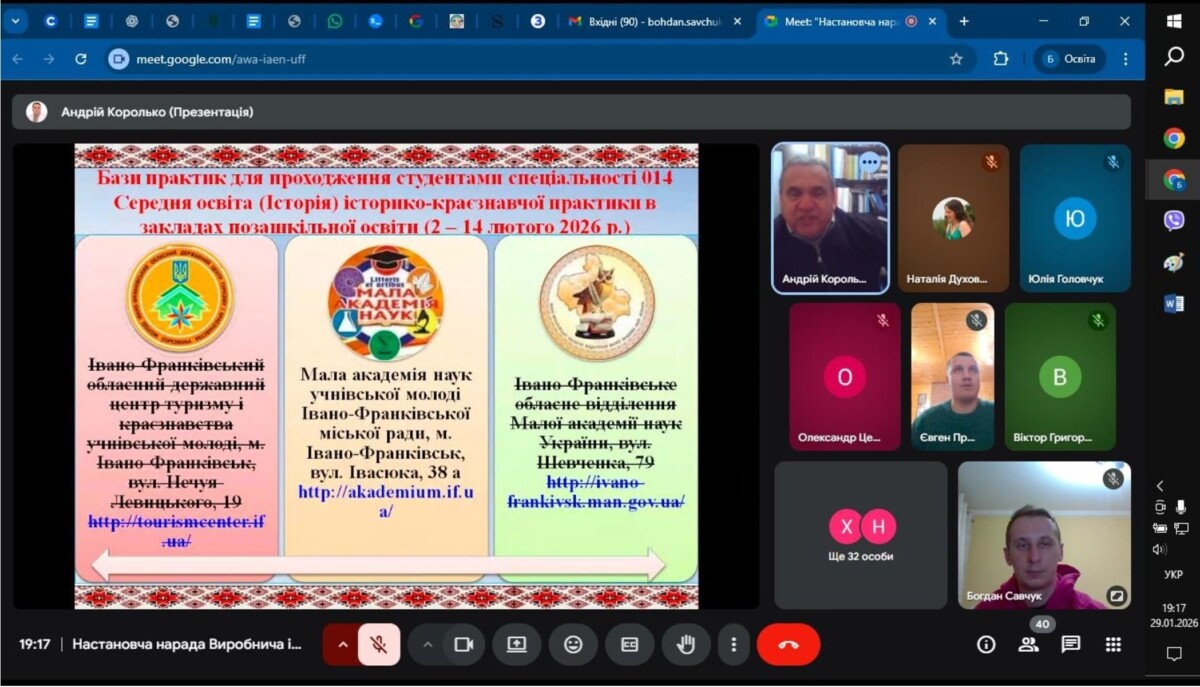Open the chat with everyone panel
Viewport: 1200px width, 687px height.
tap(1070, 645)
